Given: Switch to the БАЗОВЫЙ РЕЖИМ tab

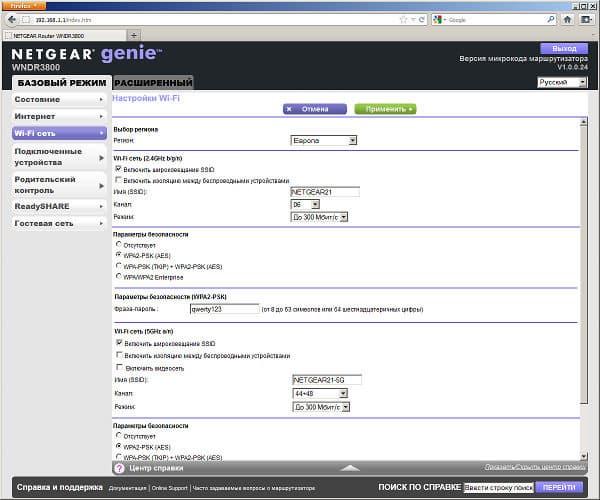Looking at the screenshot, I should [x=62, y=83].
